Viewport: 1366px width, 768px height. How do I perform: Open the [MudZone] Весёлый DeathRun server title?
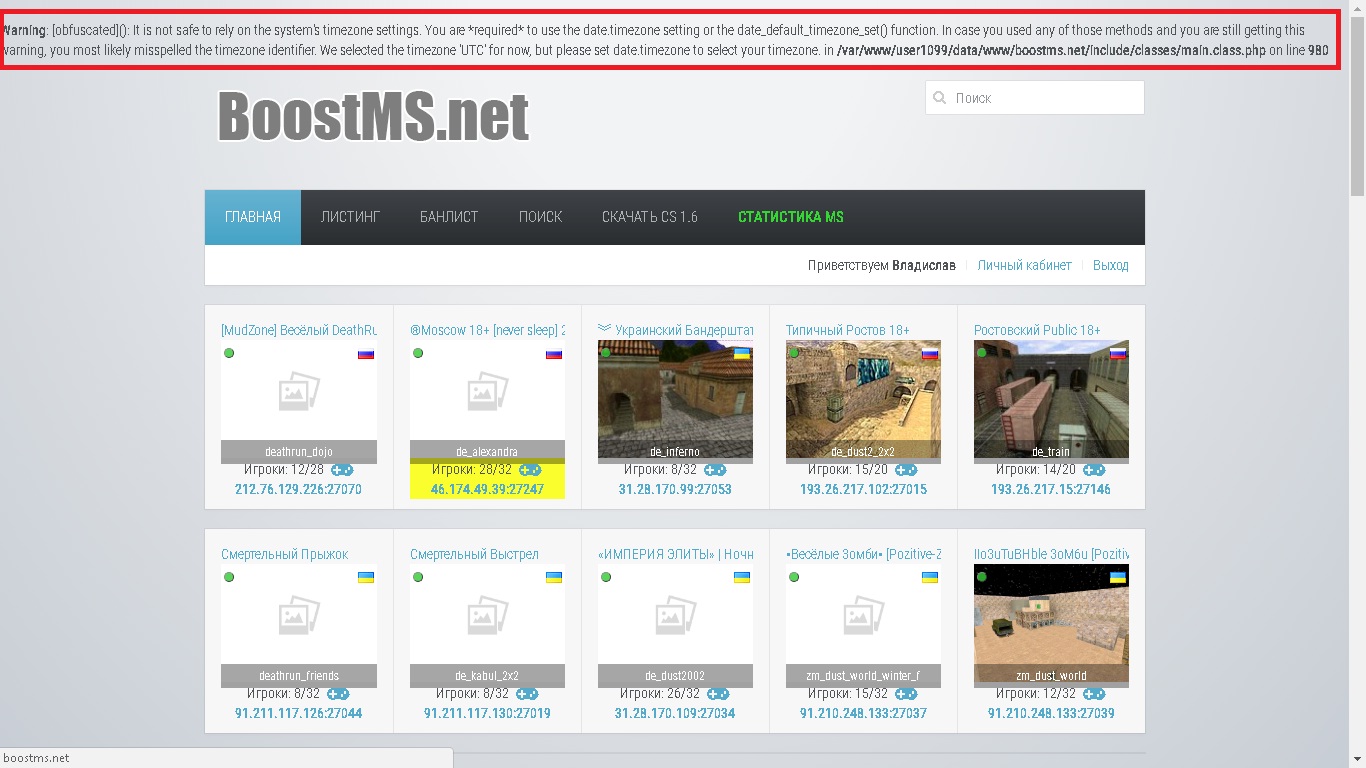(x=299, y=330)
